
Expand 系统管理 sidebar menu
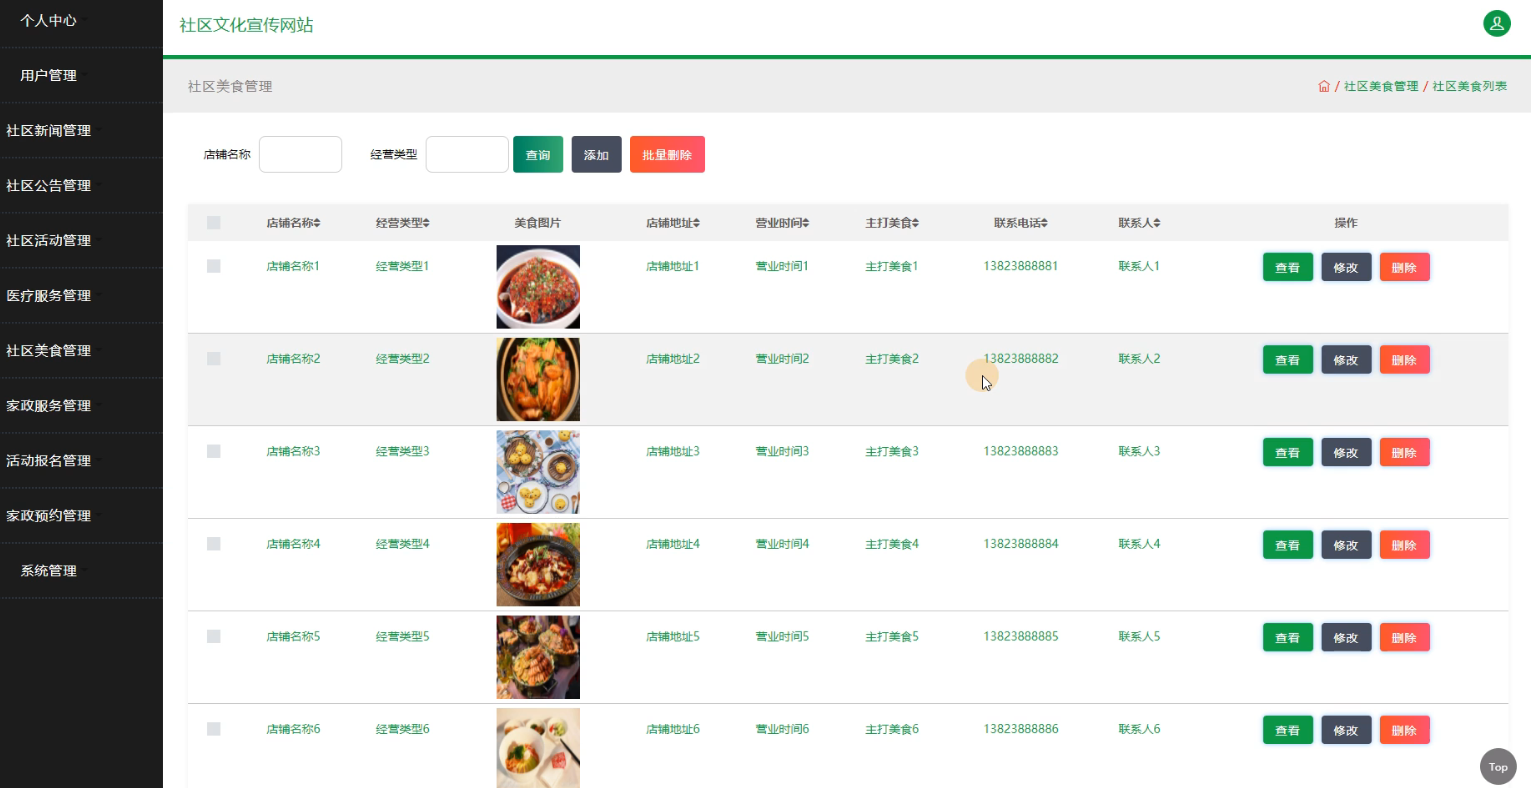81,571
